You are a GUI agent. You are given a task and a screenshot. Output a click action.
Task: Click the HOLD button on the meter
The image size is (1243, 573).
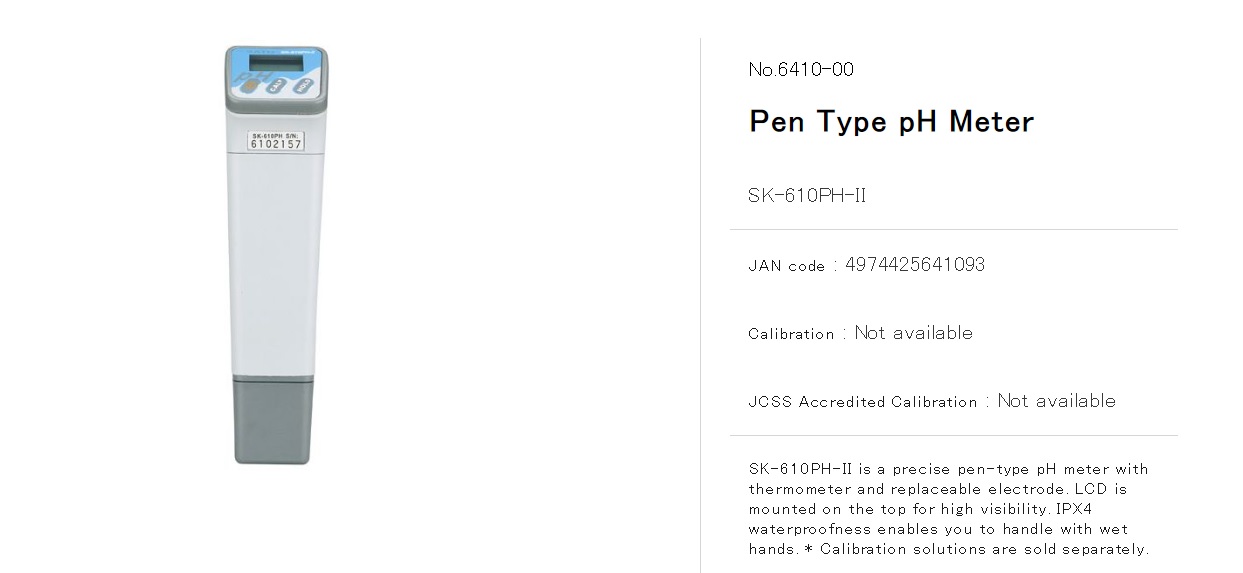pyautogui.click(x=303, y=87)
